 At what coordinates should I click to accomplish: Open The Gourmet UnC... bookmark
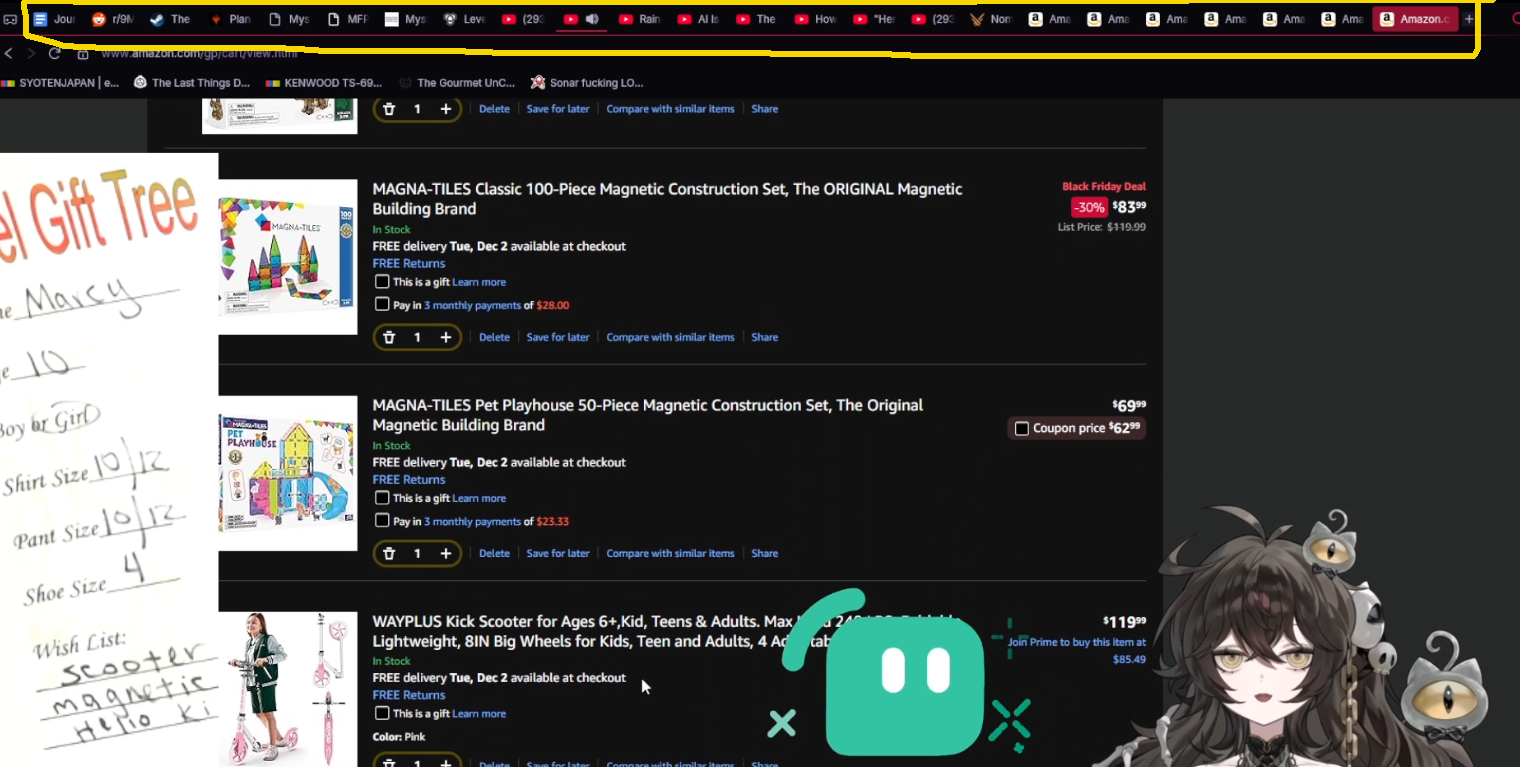coord(457,83)
